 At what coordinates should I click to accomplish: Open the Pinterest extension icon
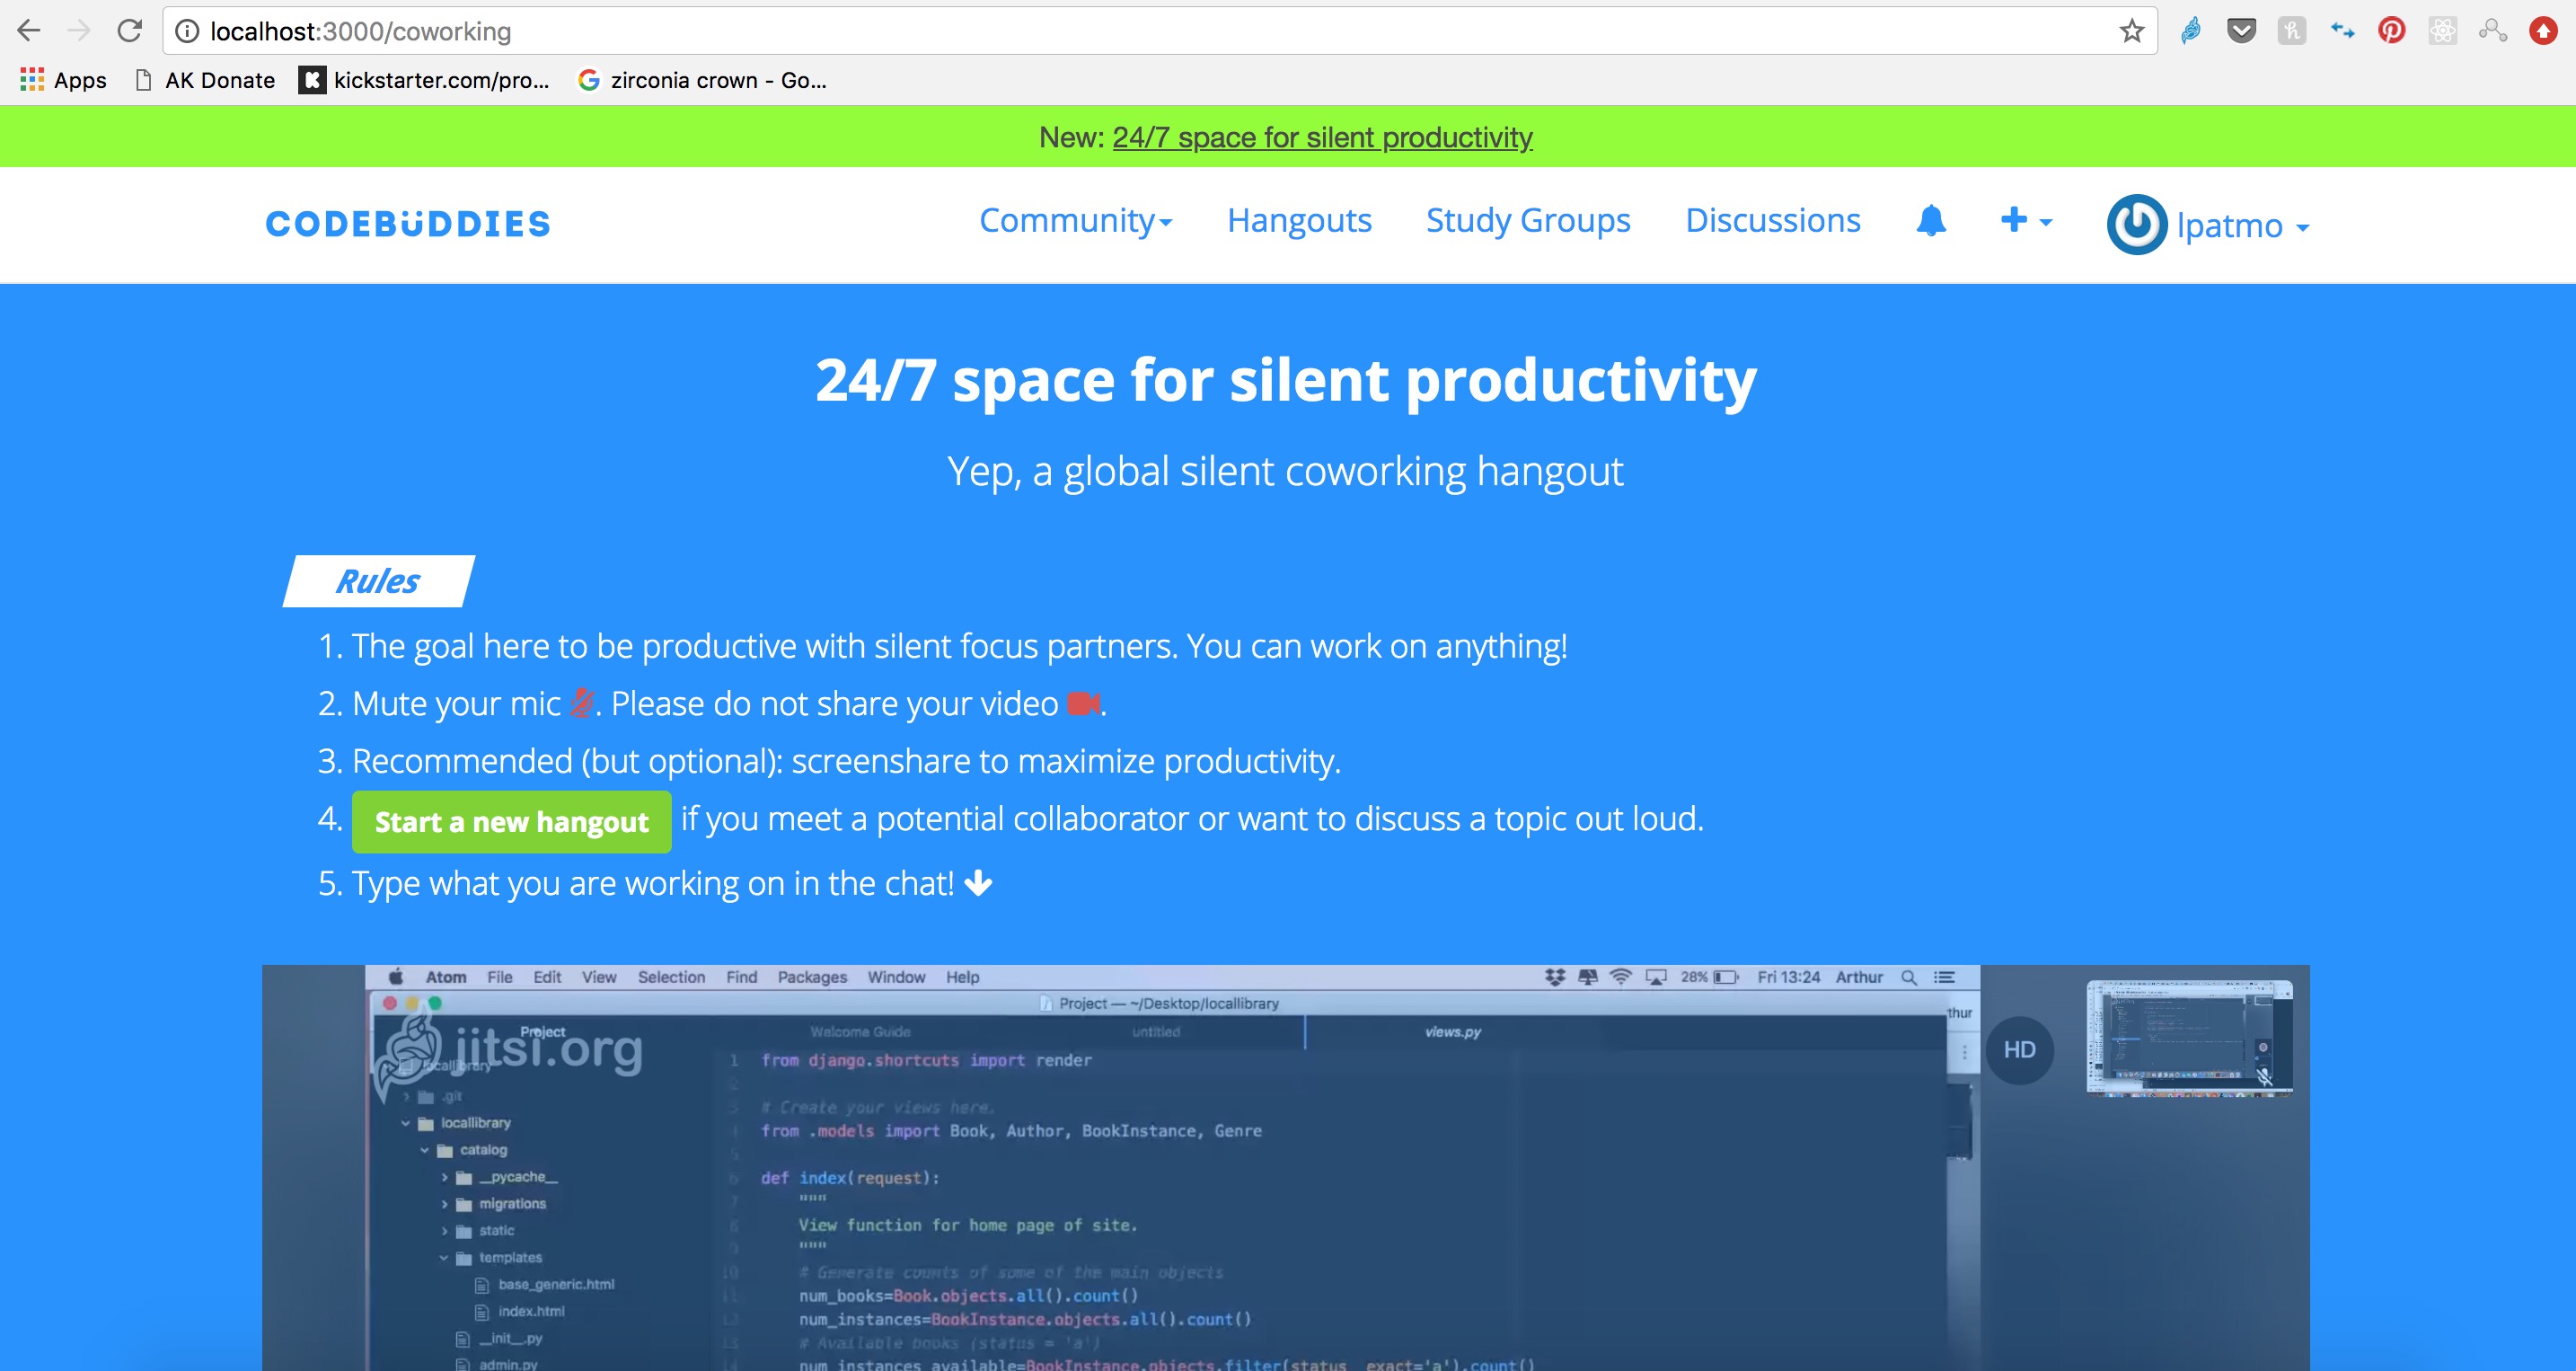pos(2391,31)
